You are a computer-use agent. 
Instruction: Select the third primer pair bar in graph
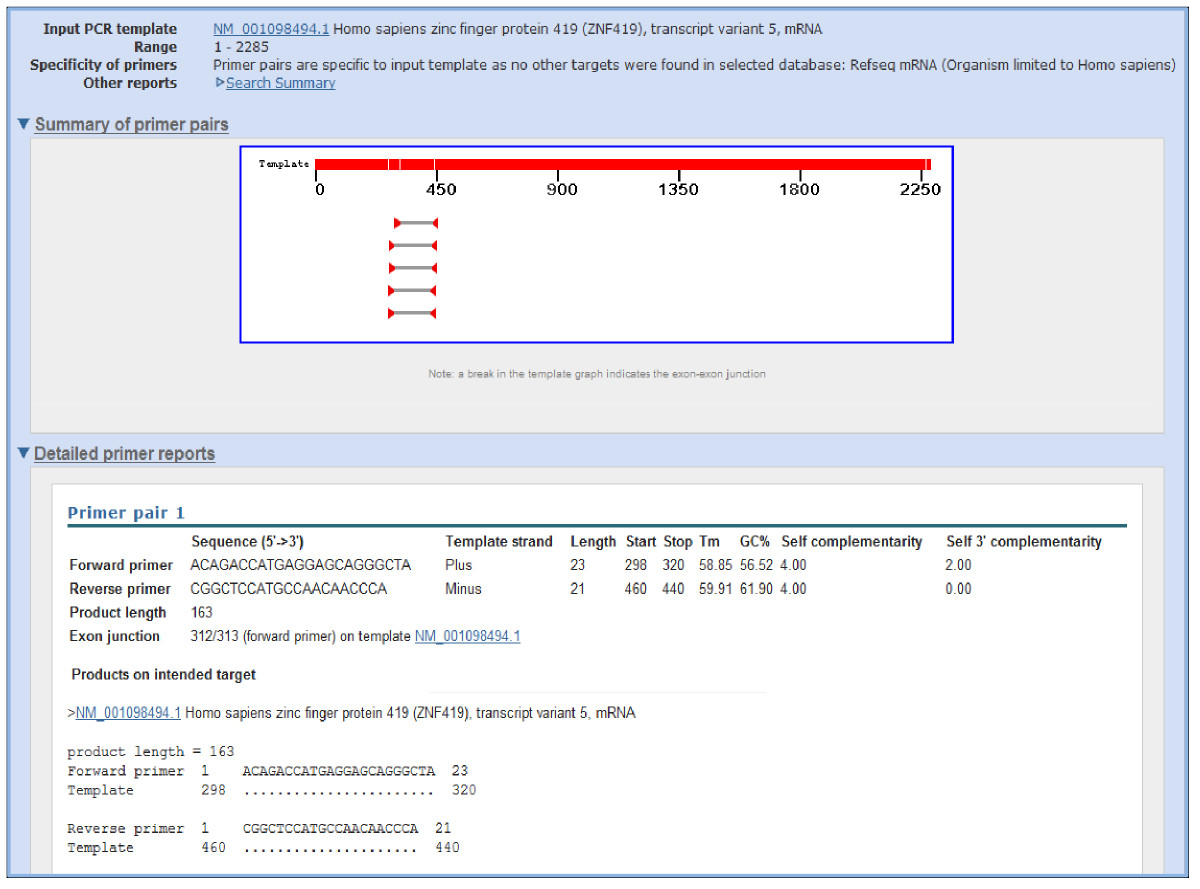(413, 268)
